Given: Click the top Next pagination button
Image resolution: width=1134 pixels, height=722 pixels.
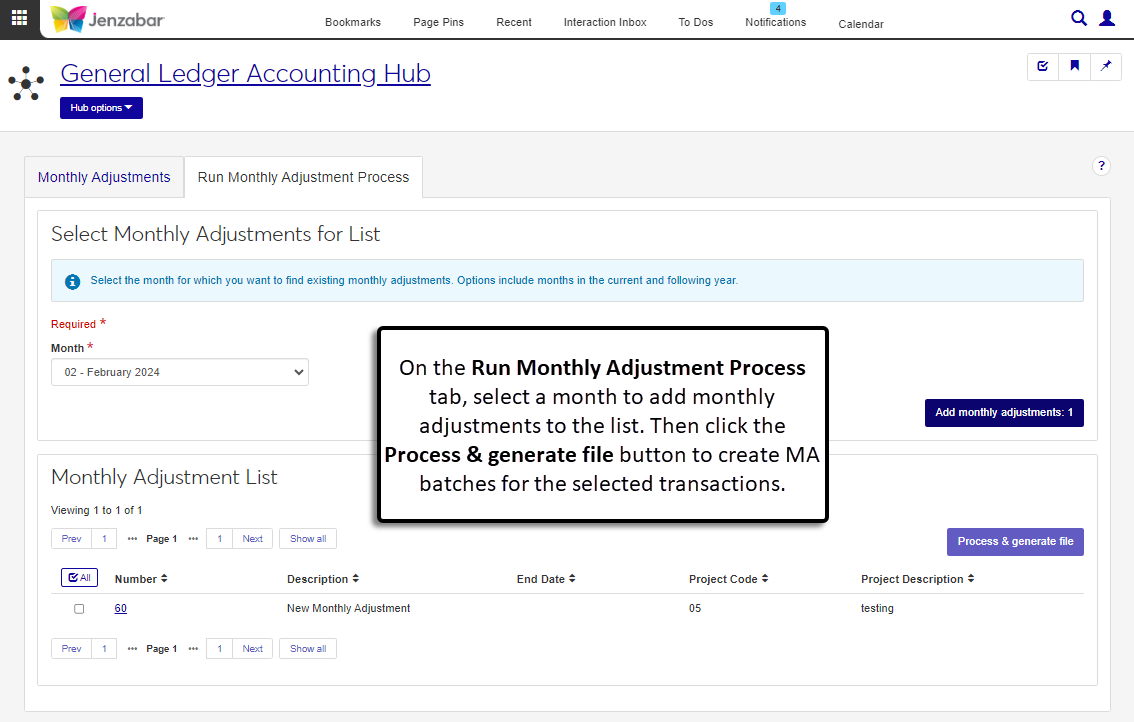Looking at the screenshot, I should (x=252, y=539).
